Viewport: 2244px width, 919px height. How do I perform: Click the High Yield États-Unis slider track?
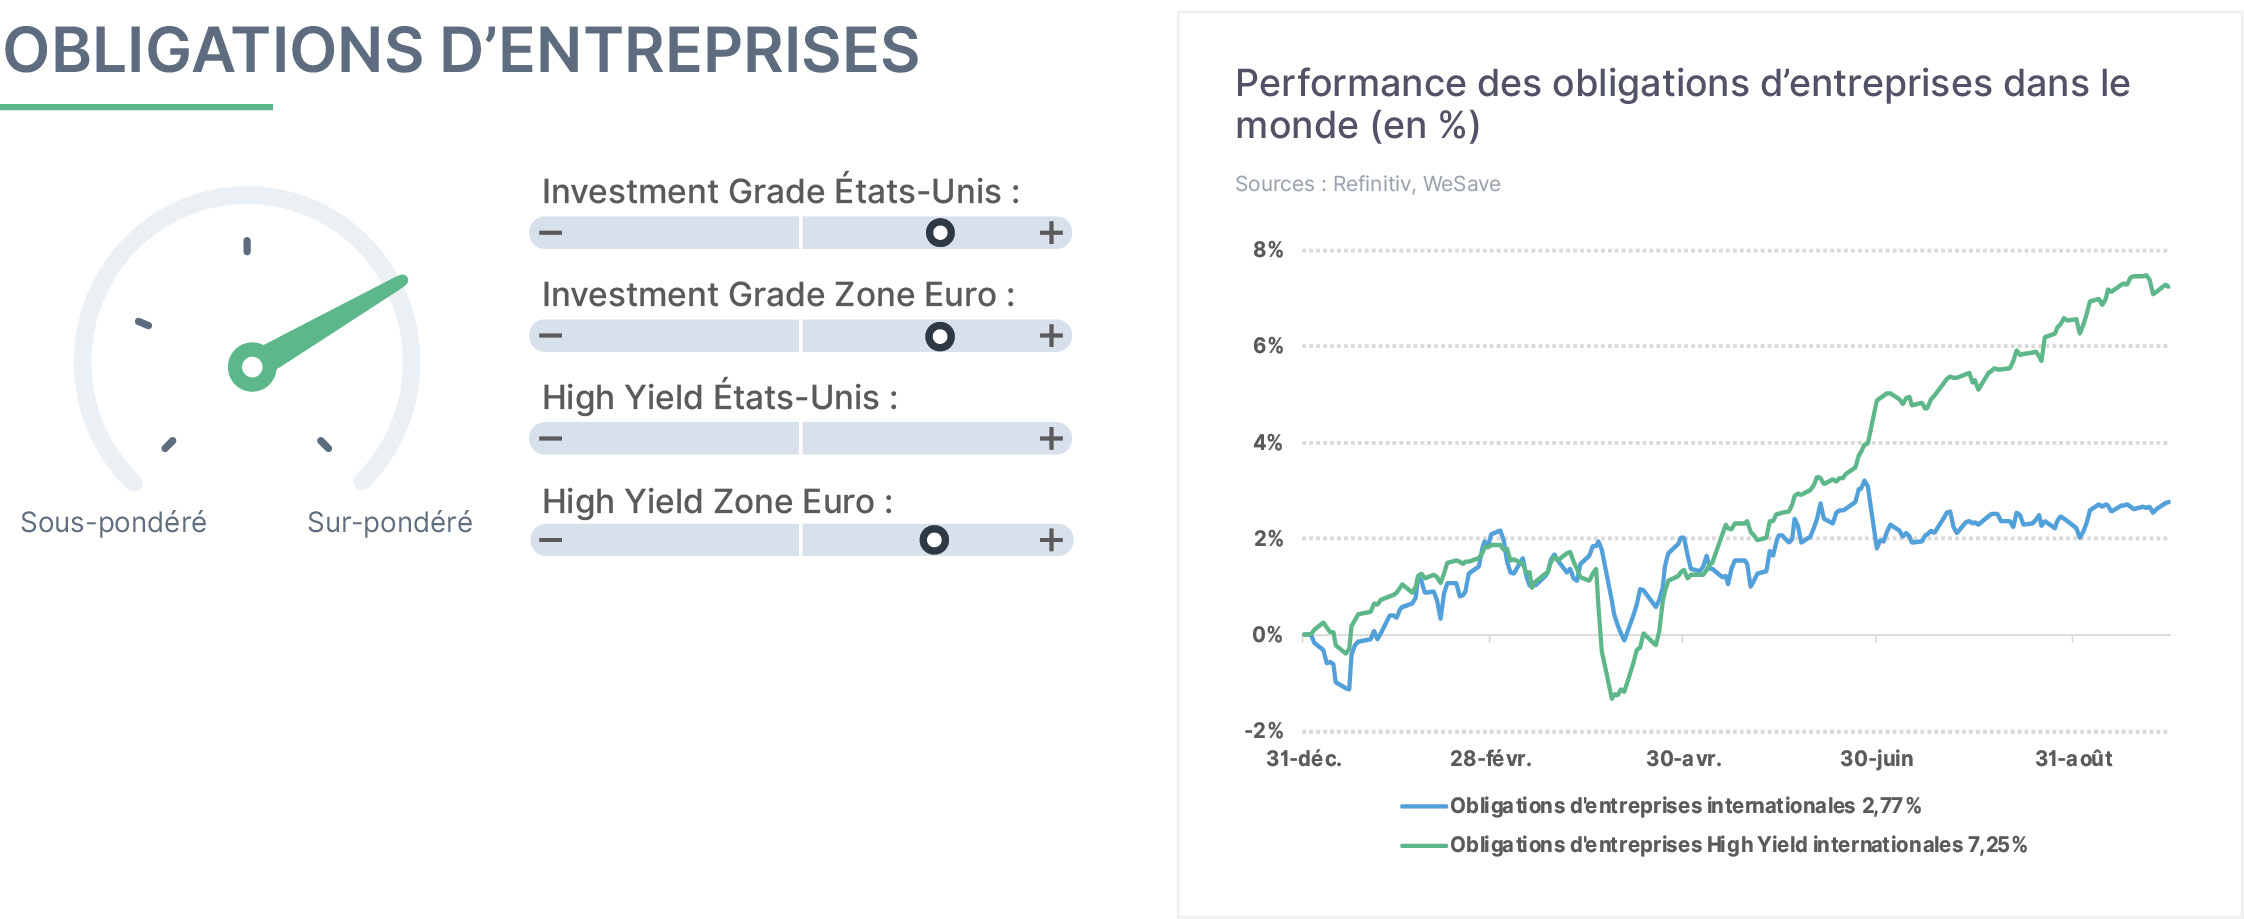(x=801, y=439)
